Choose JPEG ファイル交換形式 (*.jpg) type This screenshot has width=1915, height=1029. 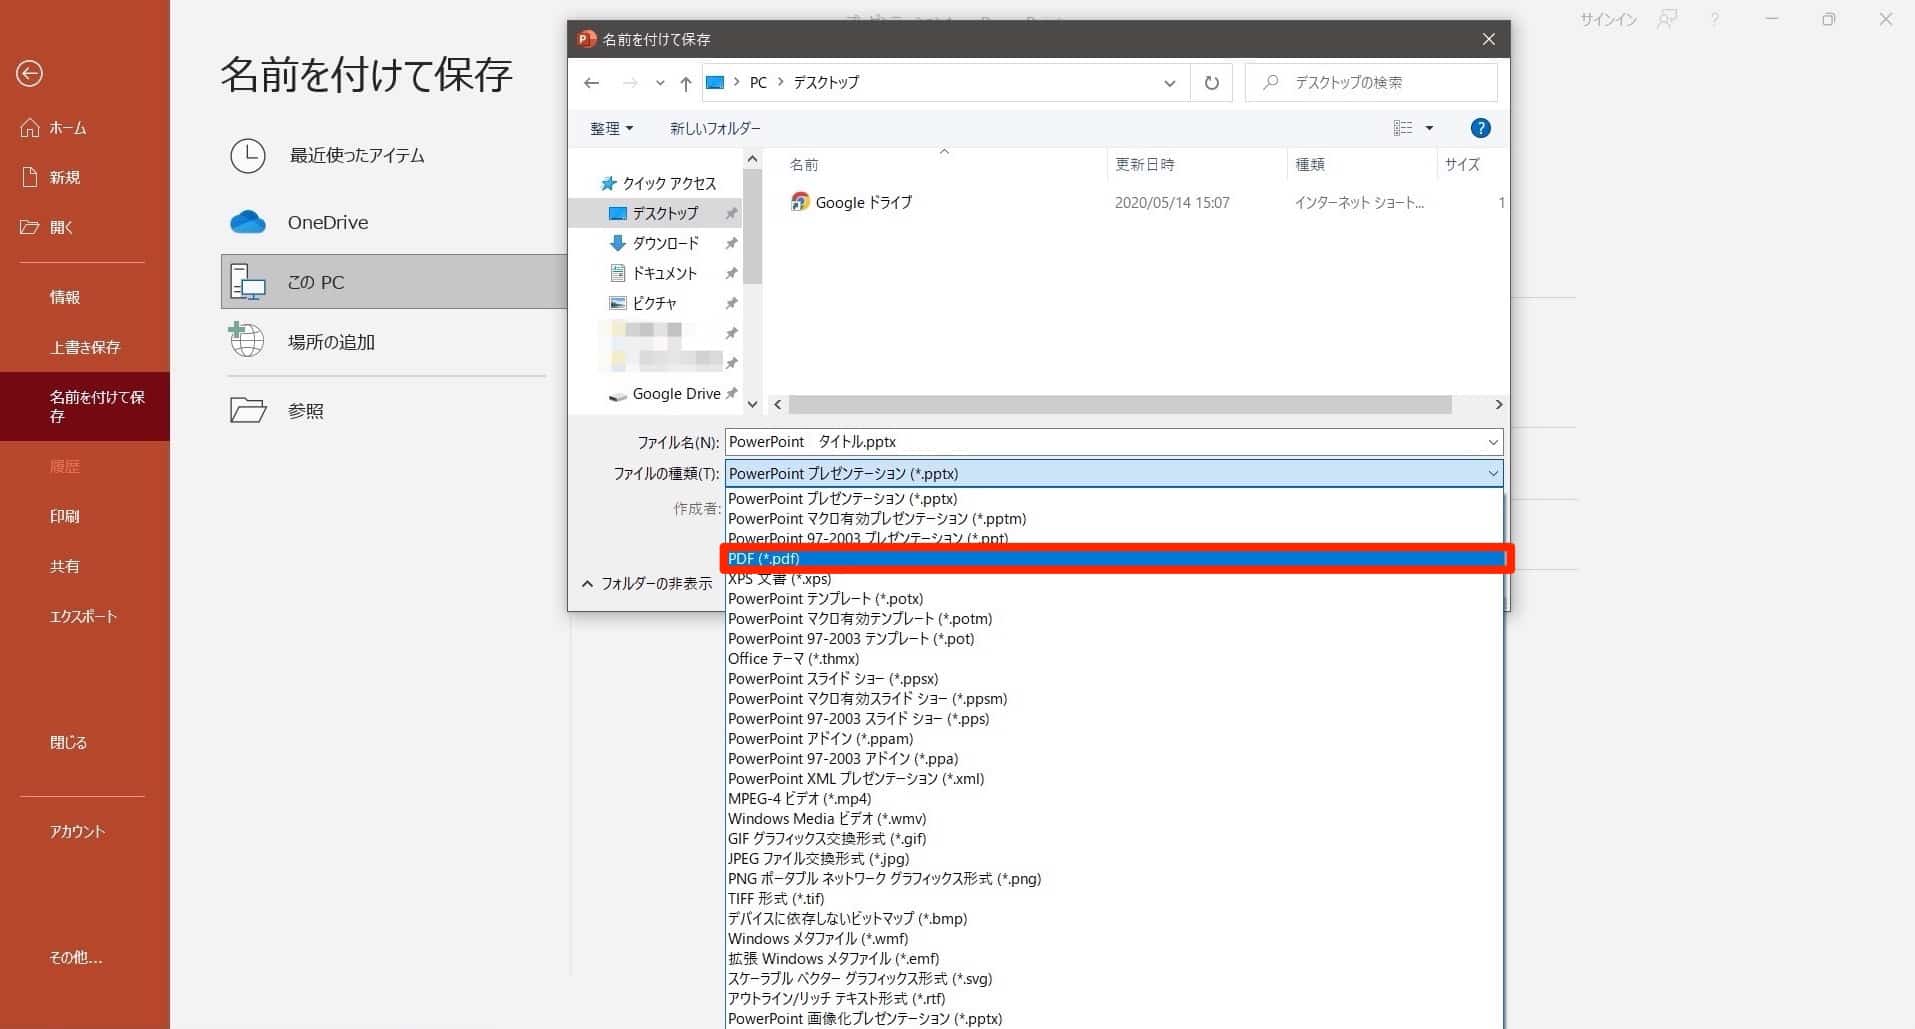pos(1114,859)
